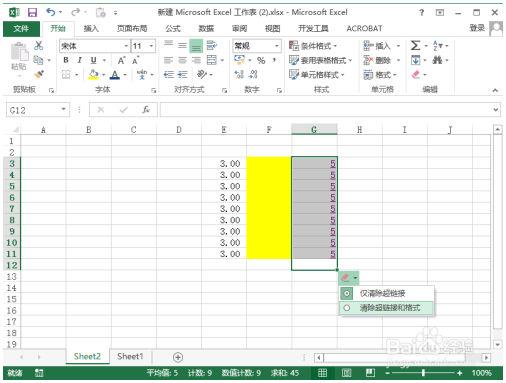The height and width of the screenshot is (383, 506).
Task: Switch to page layout view in status bar
Action: (x=346, y=373)
